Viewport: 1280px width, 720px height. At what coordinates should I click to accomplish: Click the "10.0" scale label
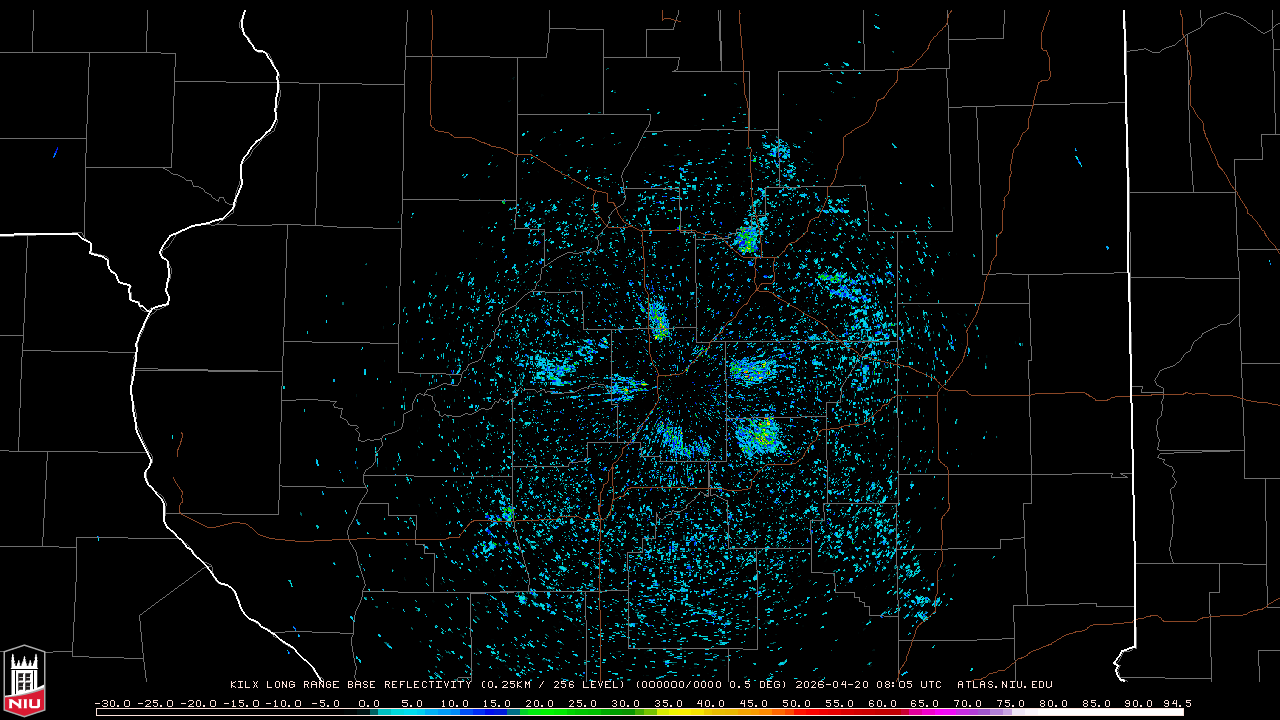tap(455, 703)
